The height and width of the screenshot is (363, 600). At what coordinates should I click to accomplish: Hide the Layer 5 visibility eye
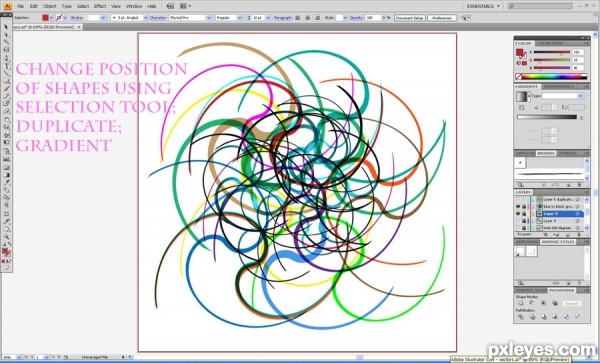(518, 214)
